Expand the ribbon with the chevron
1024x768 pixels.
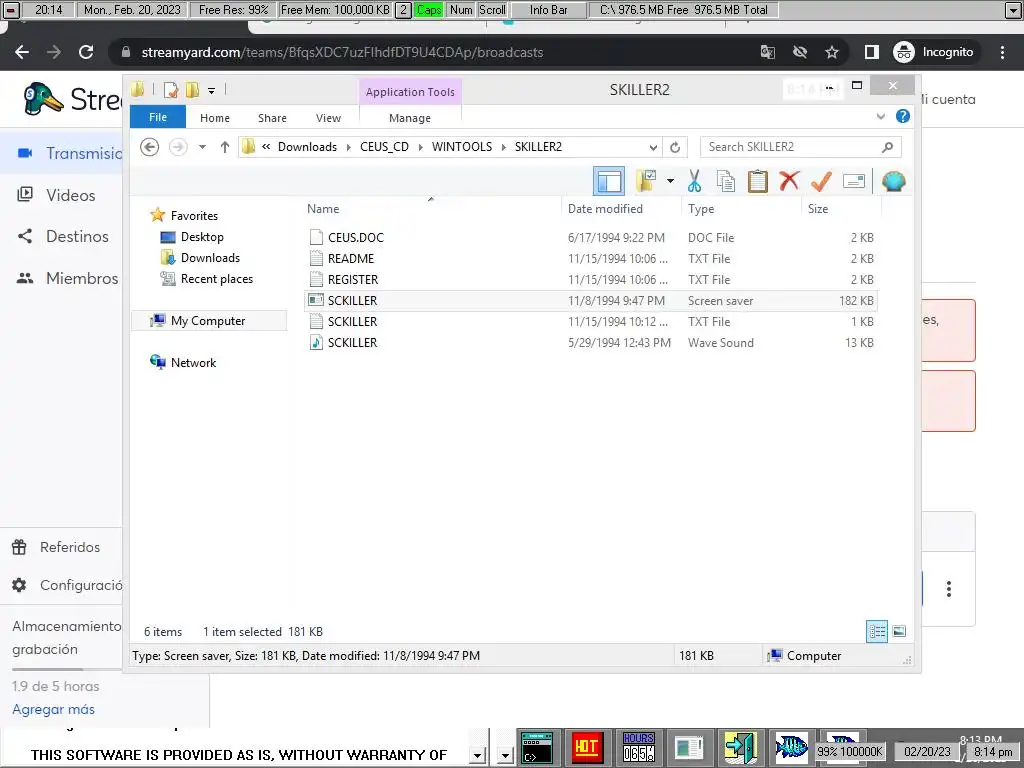coord(880,116)
